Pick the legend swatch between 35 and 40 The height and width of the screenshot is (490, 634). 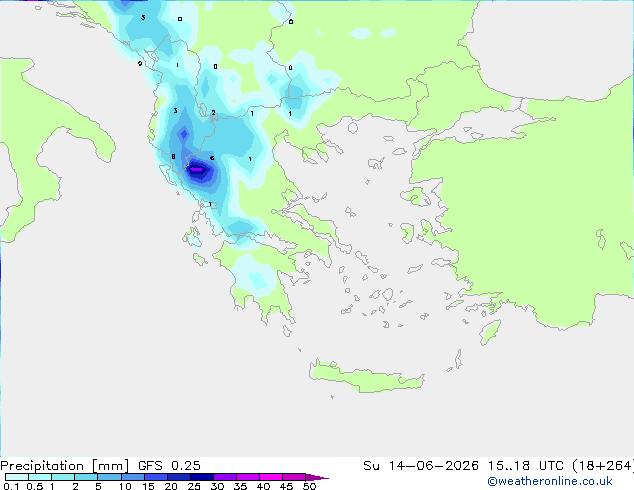[247, 477]
